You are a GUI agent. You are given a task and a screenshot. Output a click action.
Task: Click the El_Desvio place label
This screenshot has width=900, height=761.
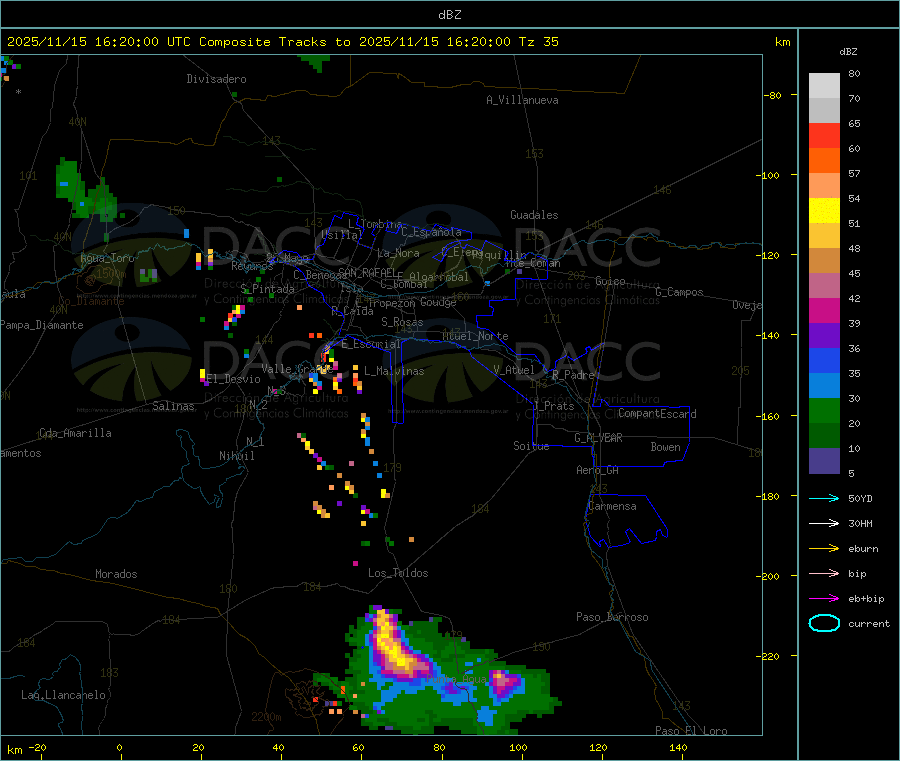234,379
